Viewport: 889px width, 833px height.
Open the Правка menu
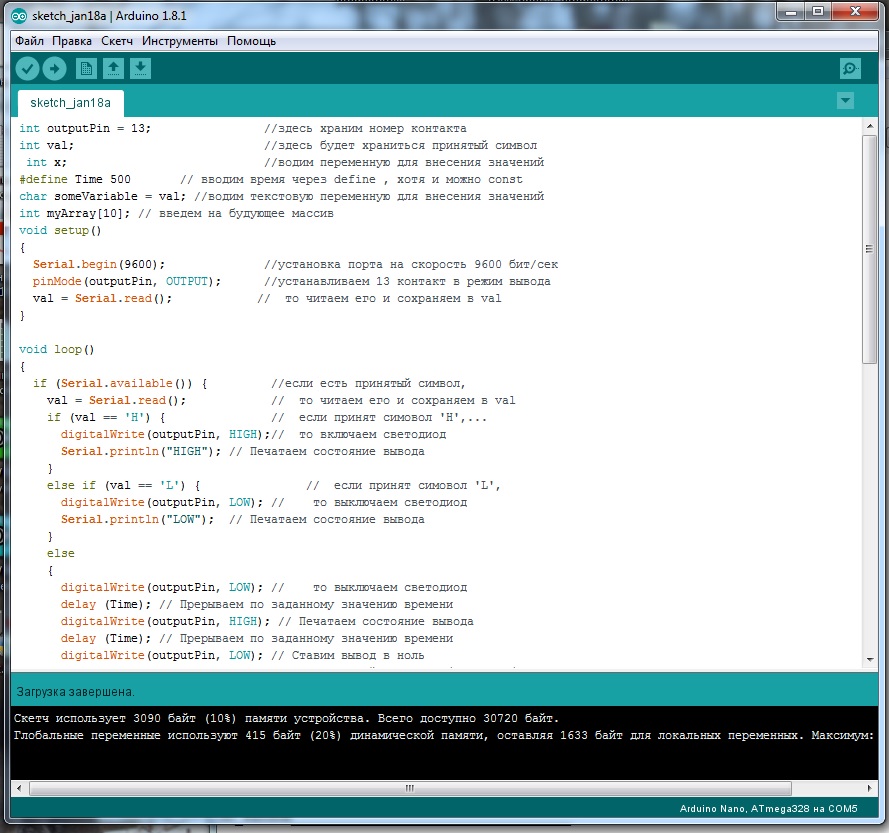coord(71,41)
